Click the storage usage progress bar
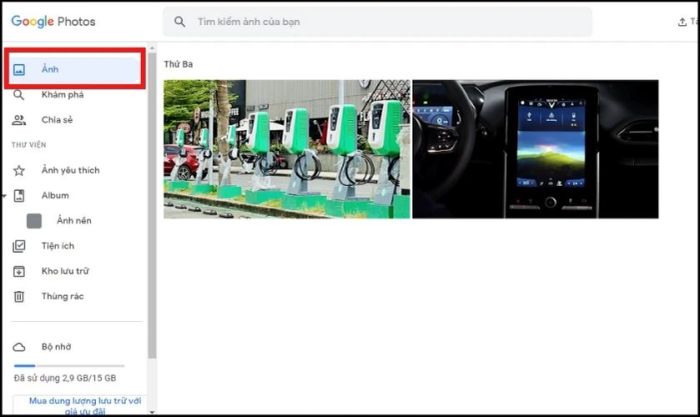The height and width of the screenshot is (417, 700). tap(68, 366)
